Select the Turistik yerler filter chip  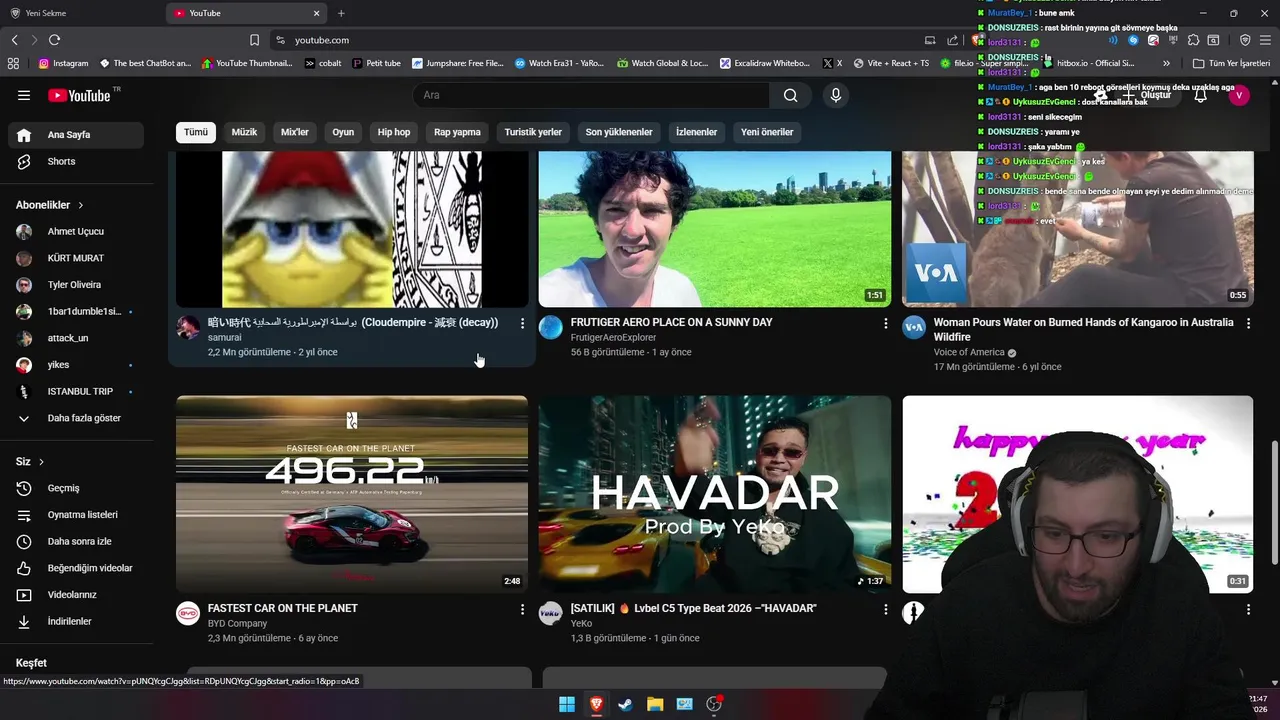(533, 132)
